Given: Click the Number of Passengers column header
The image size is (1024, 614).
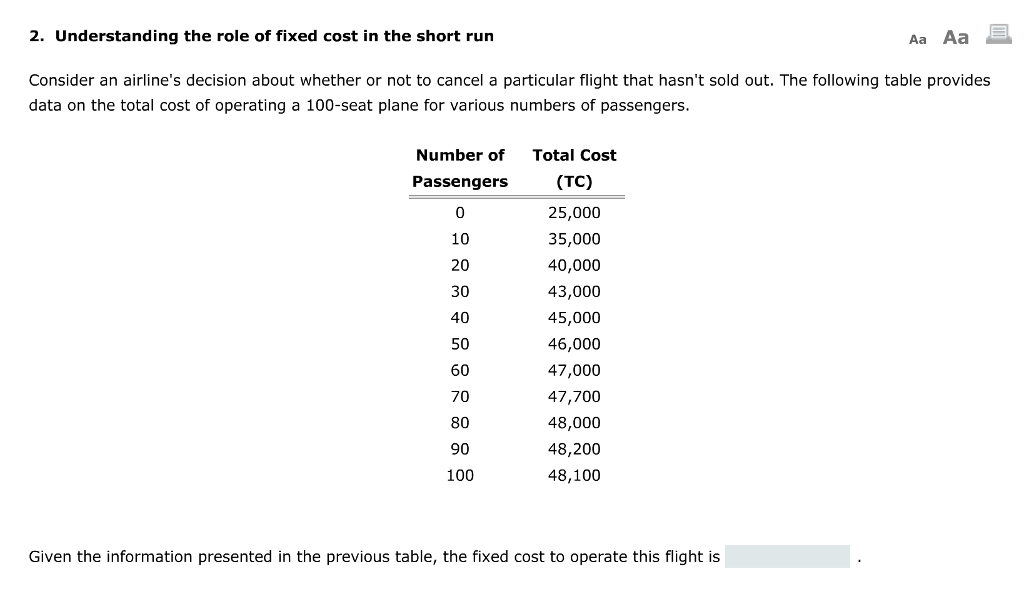Looking at the screenshot, I should point(460,168).
